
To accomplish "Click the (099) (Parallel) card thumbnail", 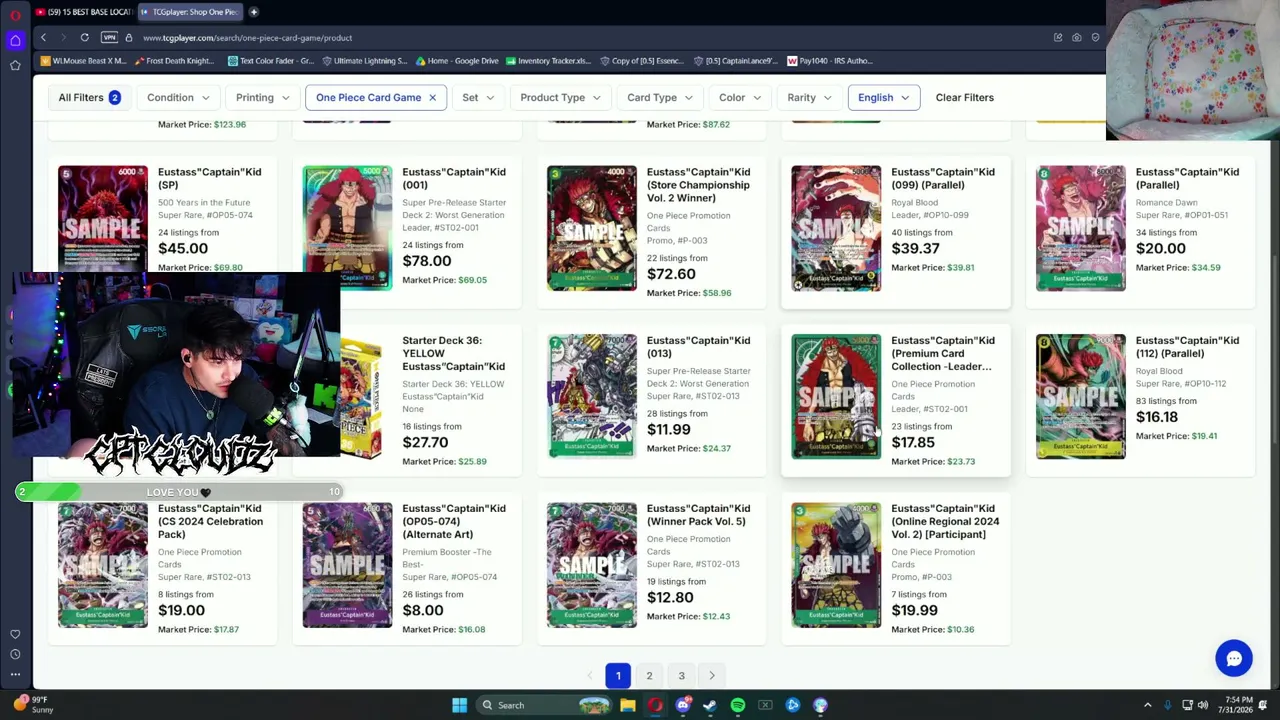I will [836, 228].
